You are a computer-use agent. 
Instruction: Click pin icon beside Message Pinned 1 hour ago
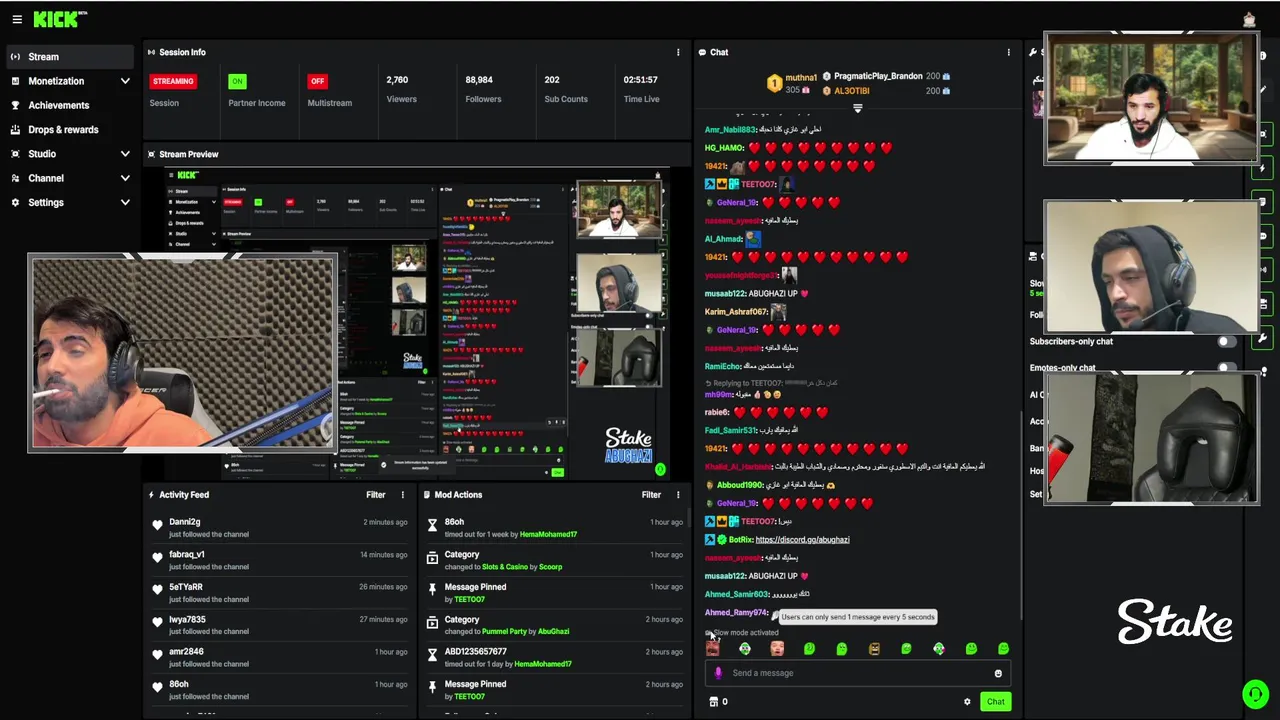432,590
